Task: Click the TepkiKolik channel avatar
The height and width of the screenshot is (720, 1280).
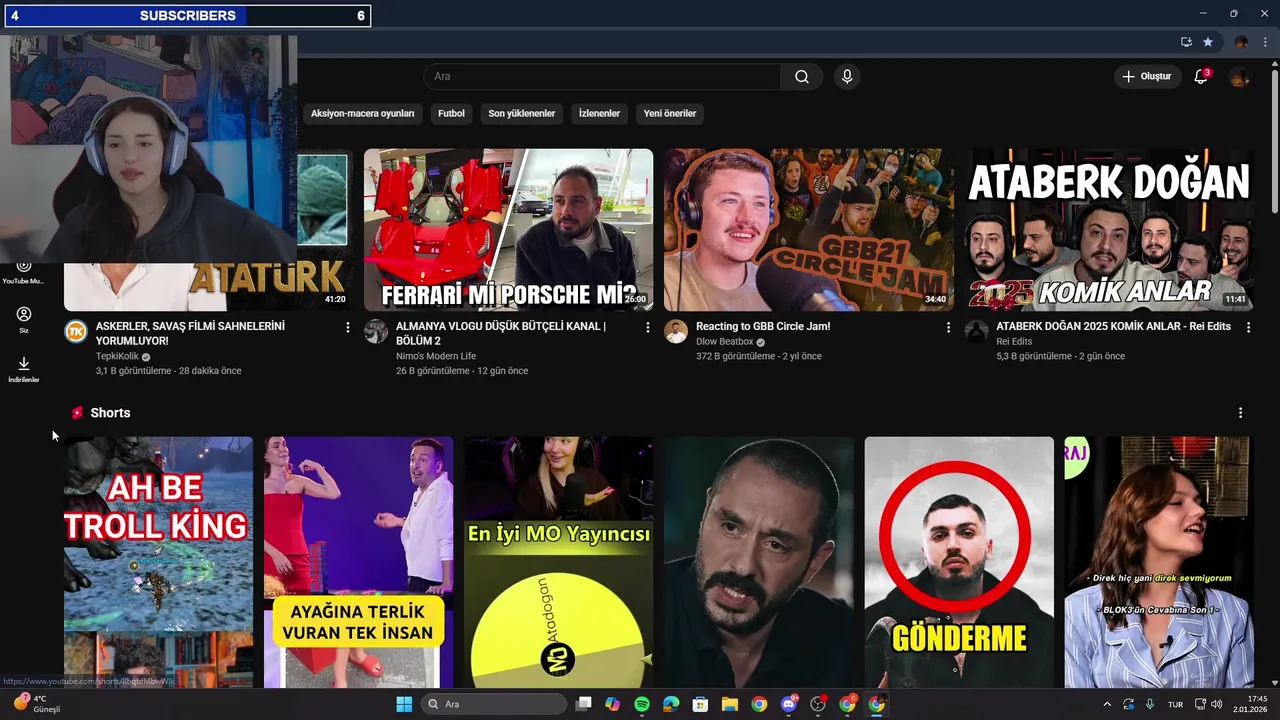Action: tap(76, 332)
